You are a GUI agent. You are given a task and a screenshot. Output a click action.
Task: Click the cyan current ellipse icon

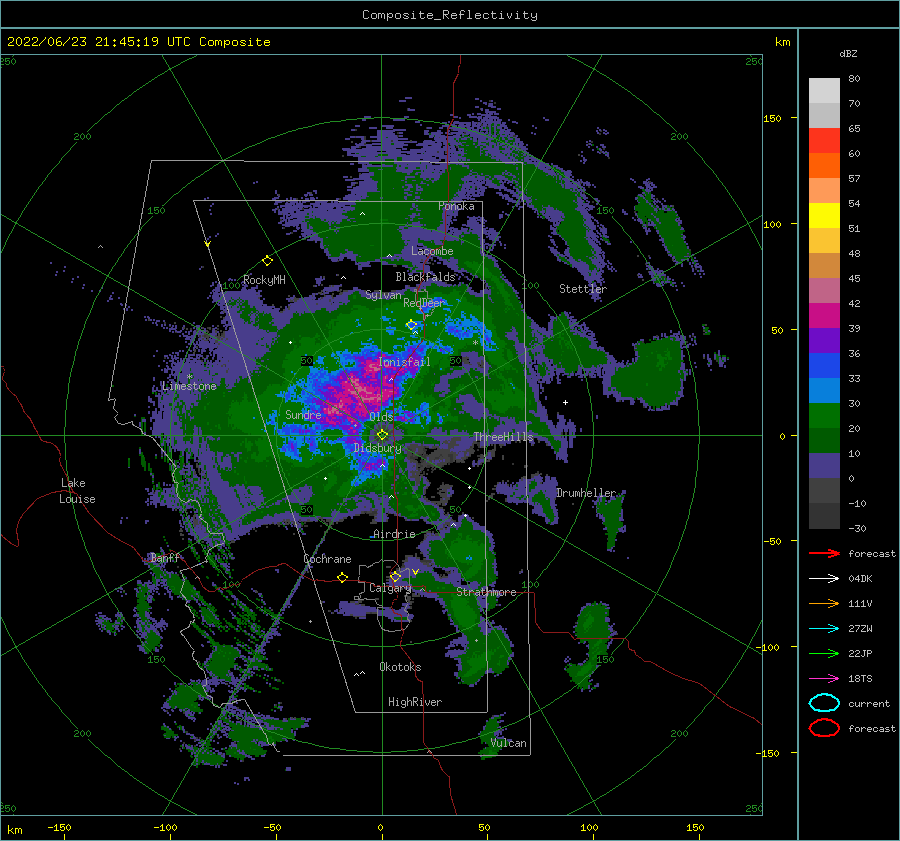tap(824, 703)
